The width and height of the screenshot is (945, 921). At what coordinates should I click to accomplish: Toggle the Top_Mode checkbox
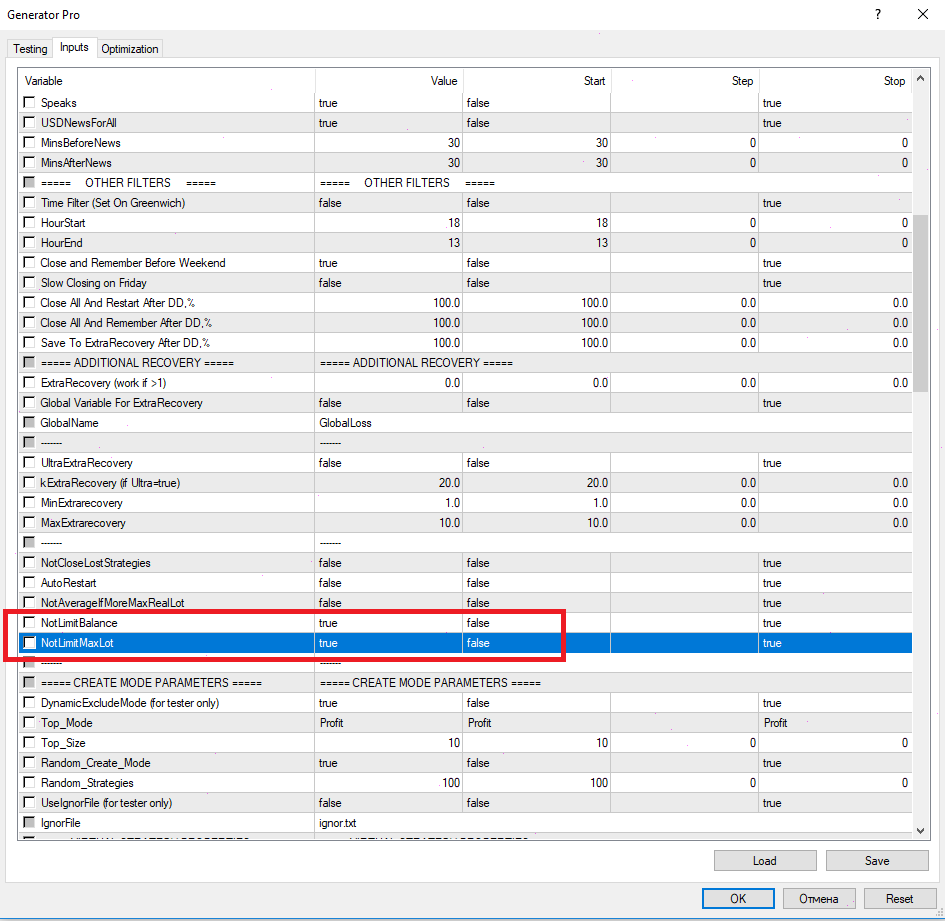[29, 722]
